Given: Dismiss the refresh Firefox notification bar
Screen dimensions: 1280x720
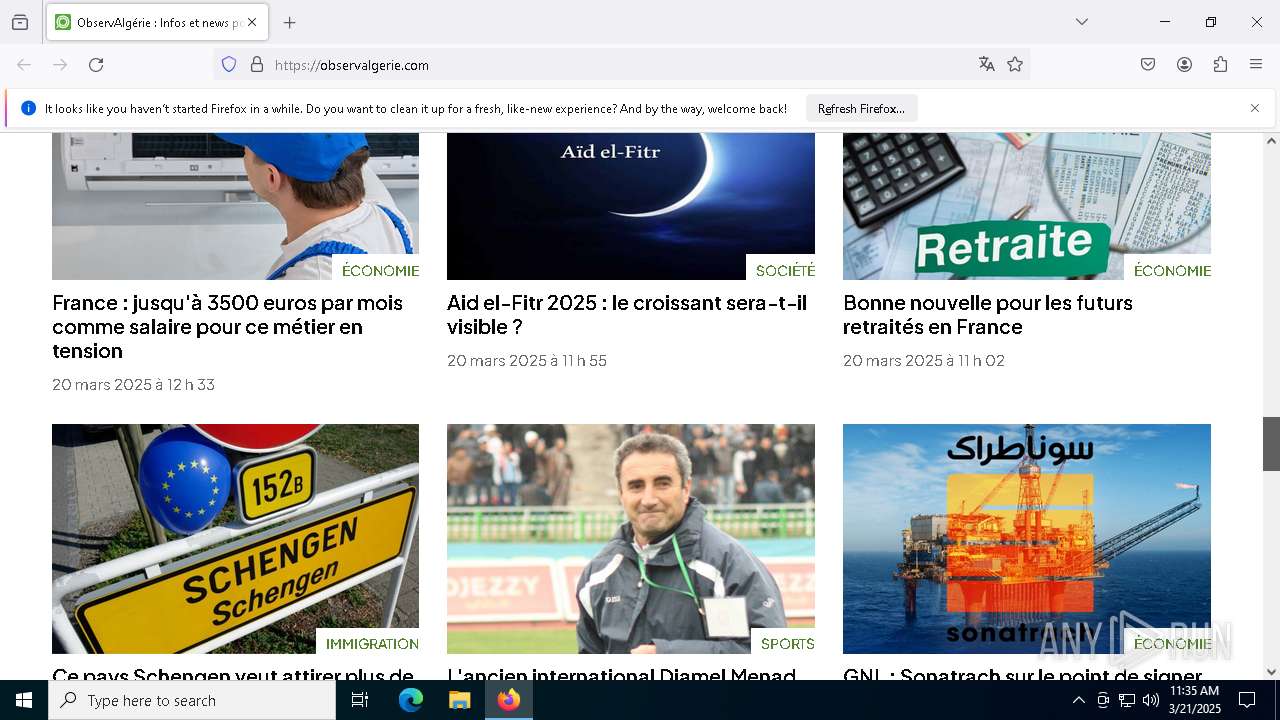Looking at the screenshot, I should click(x=1255, y=108).
